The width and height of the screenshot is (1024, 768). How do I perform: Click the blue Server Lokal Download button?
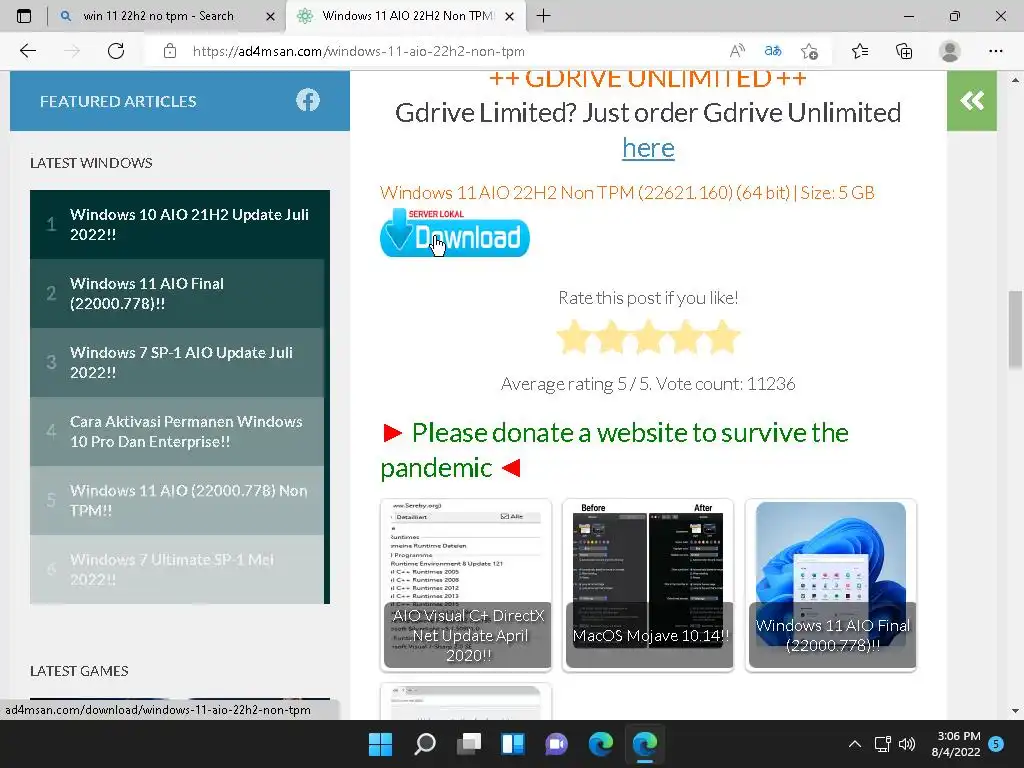click(x=455, y=233)
